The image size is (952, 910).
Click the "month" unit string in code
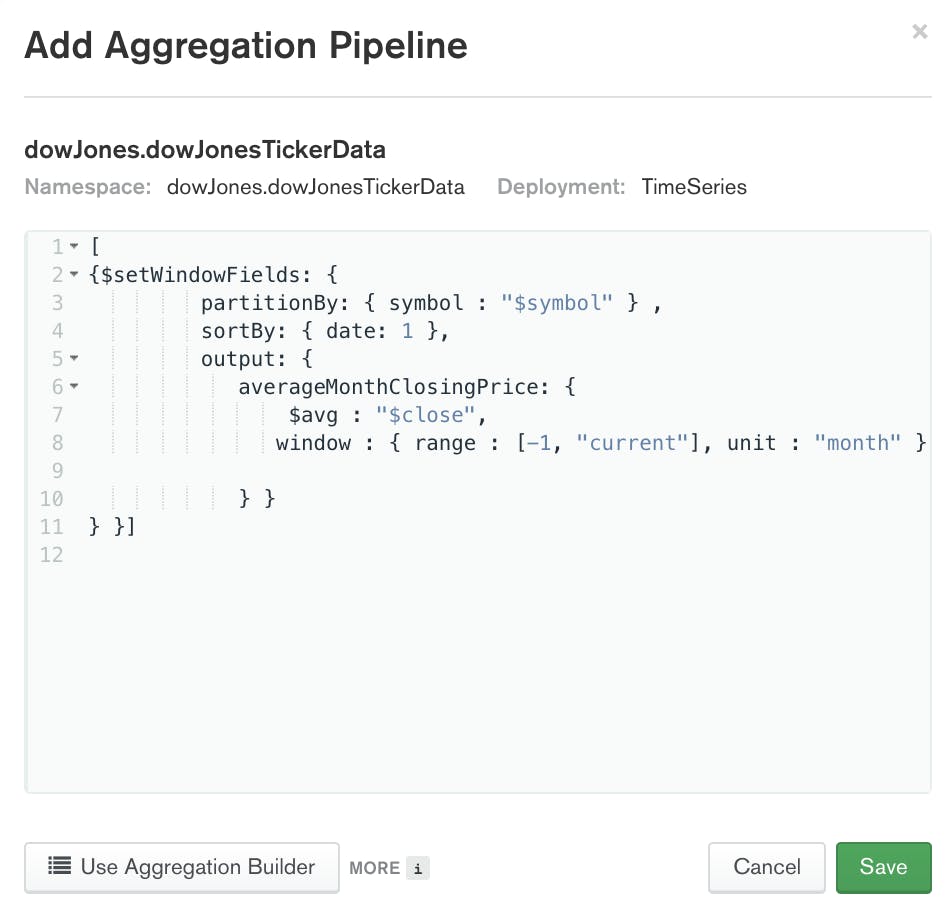(x=857, y=442)
